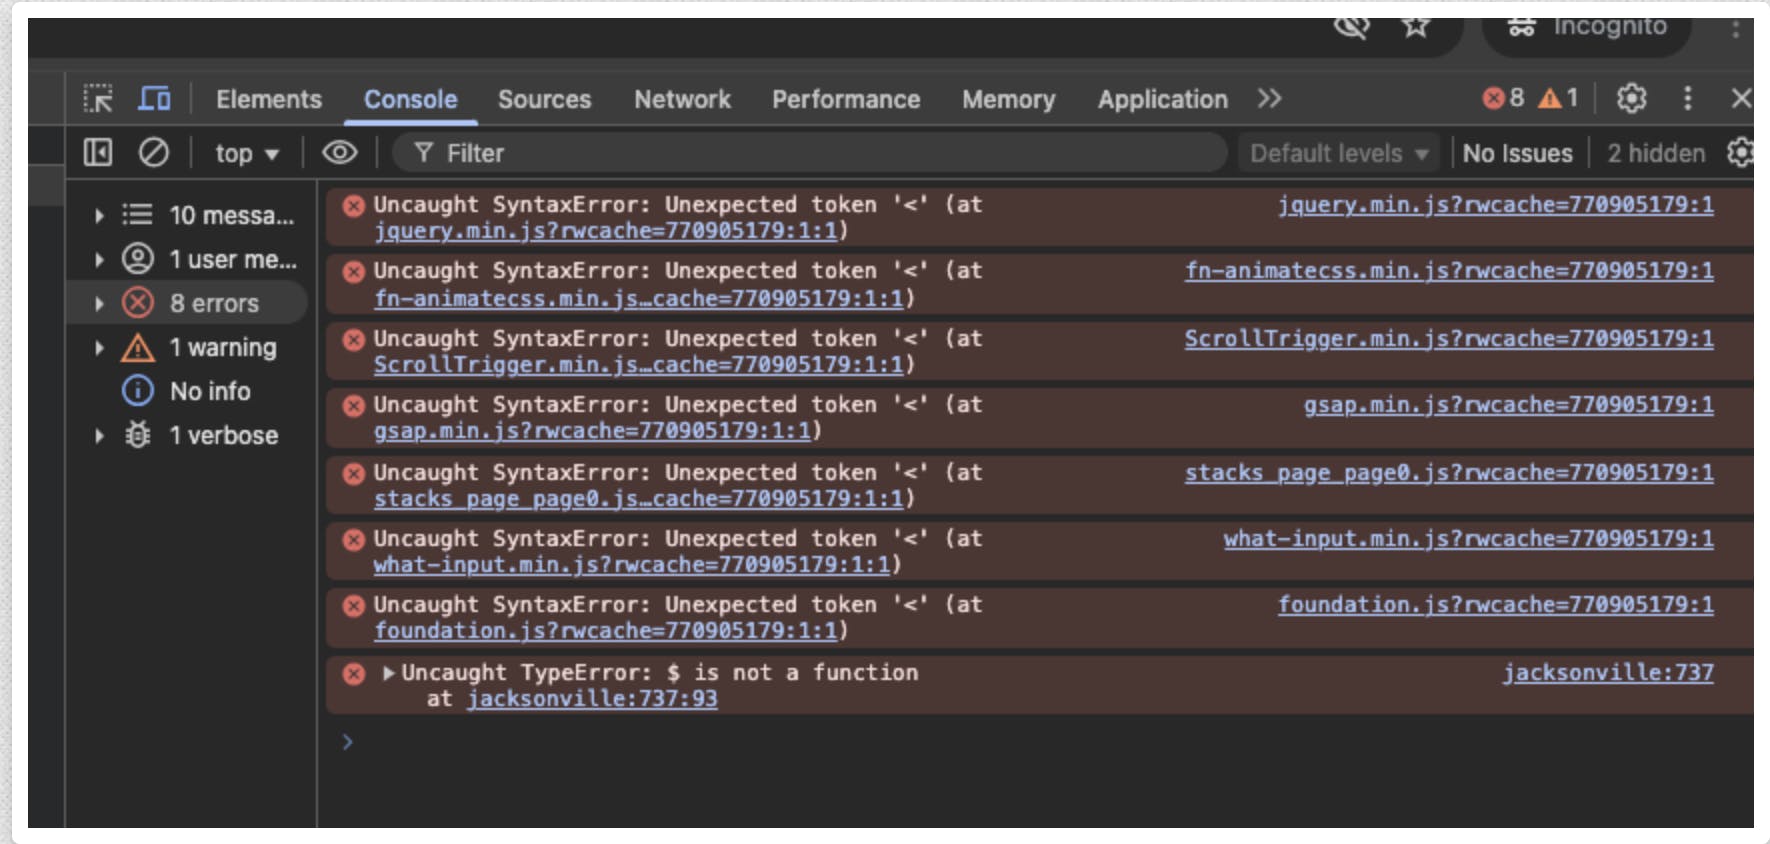The width and height of the screenshot is (1770, 844).
Task: Open inline foundation.js:1:1 link in message
Action: [606, 631]
